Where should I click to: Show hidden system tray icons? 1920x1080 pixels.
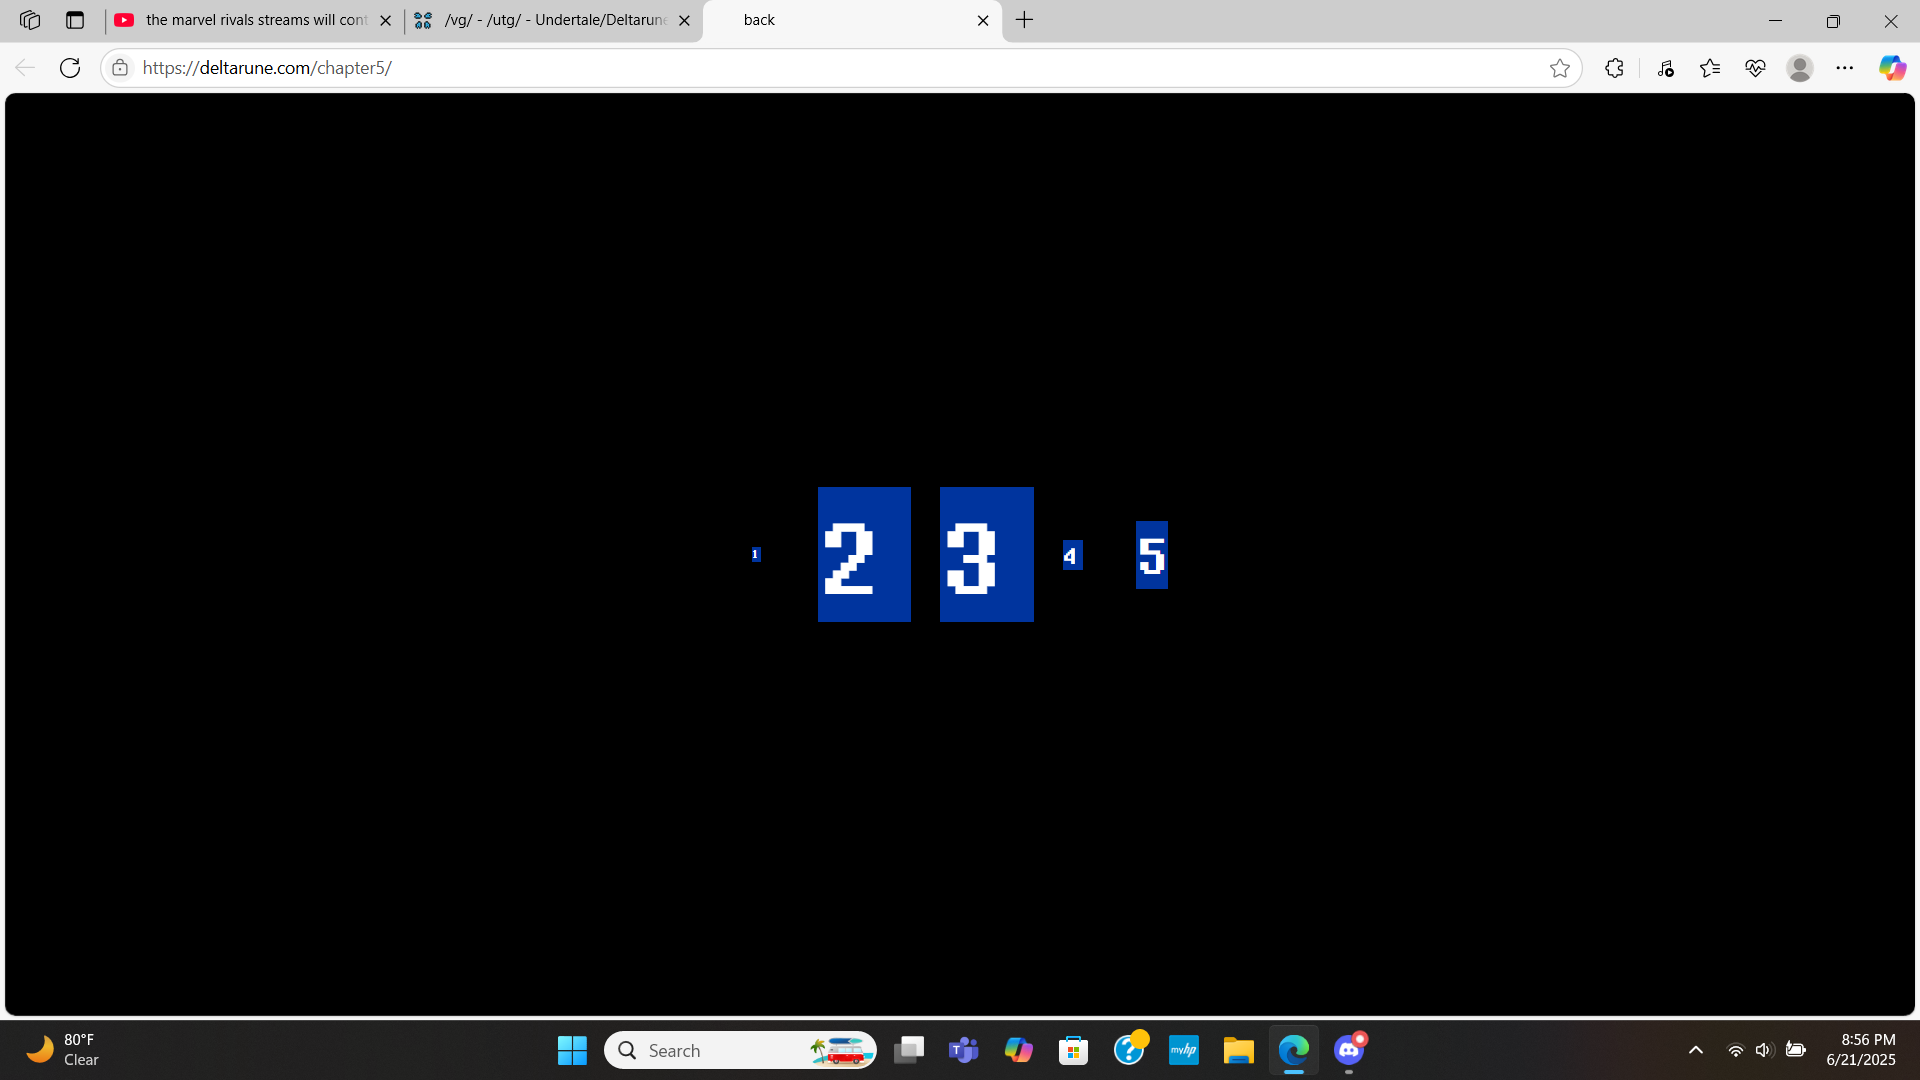pos(1696,1050)
